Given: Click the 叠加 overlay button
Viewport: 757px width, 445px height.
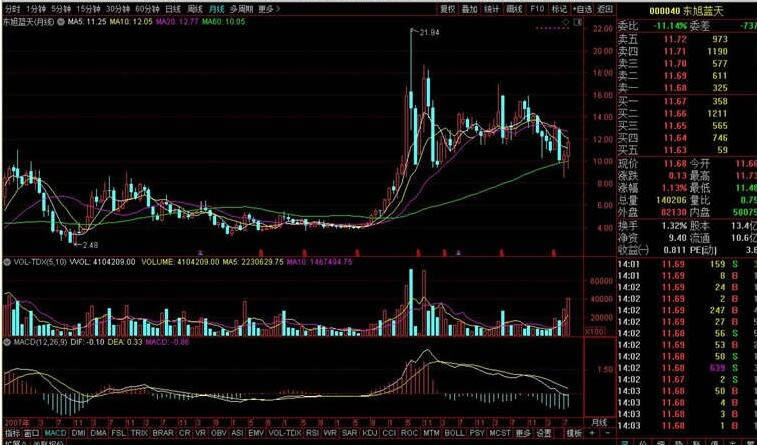Looking at the screenshot, I should (469, 8).
